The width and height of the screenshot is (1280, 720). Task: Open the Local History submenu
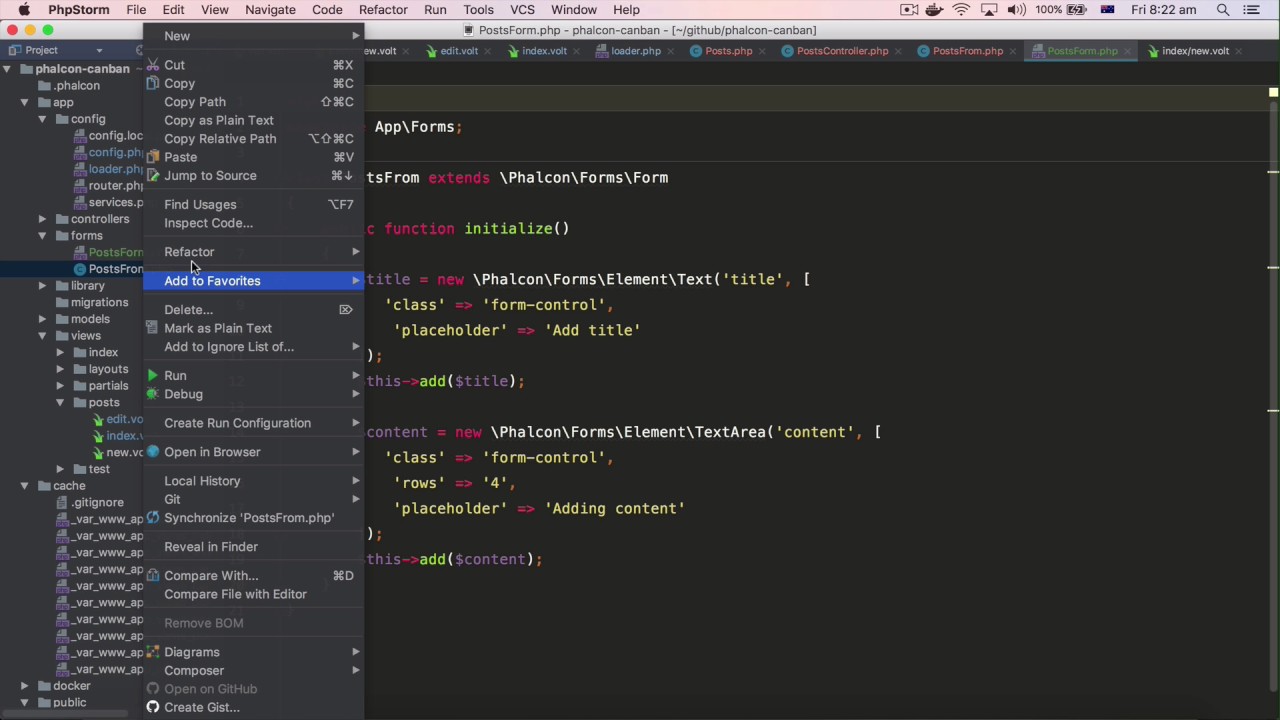(x=254, y=481)
